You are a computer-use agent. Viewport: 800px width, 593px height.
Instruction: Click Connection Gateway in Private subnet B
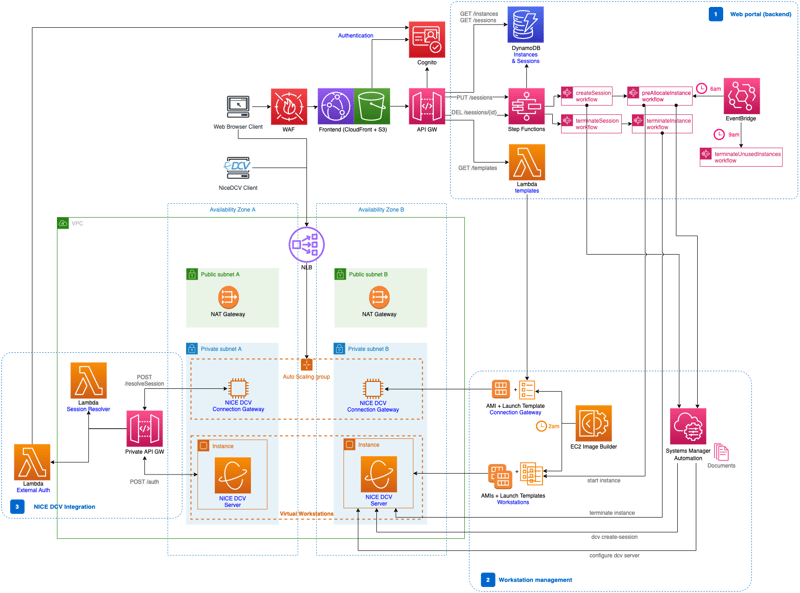(x=373, y=388)
